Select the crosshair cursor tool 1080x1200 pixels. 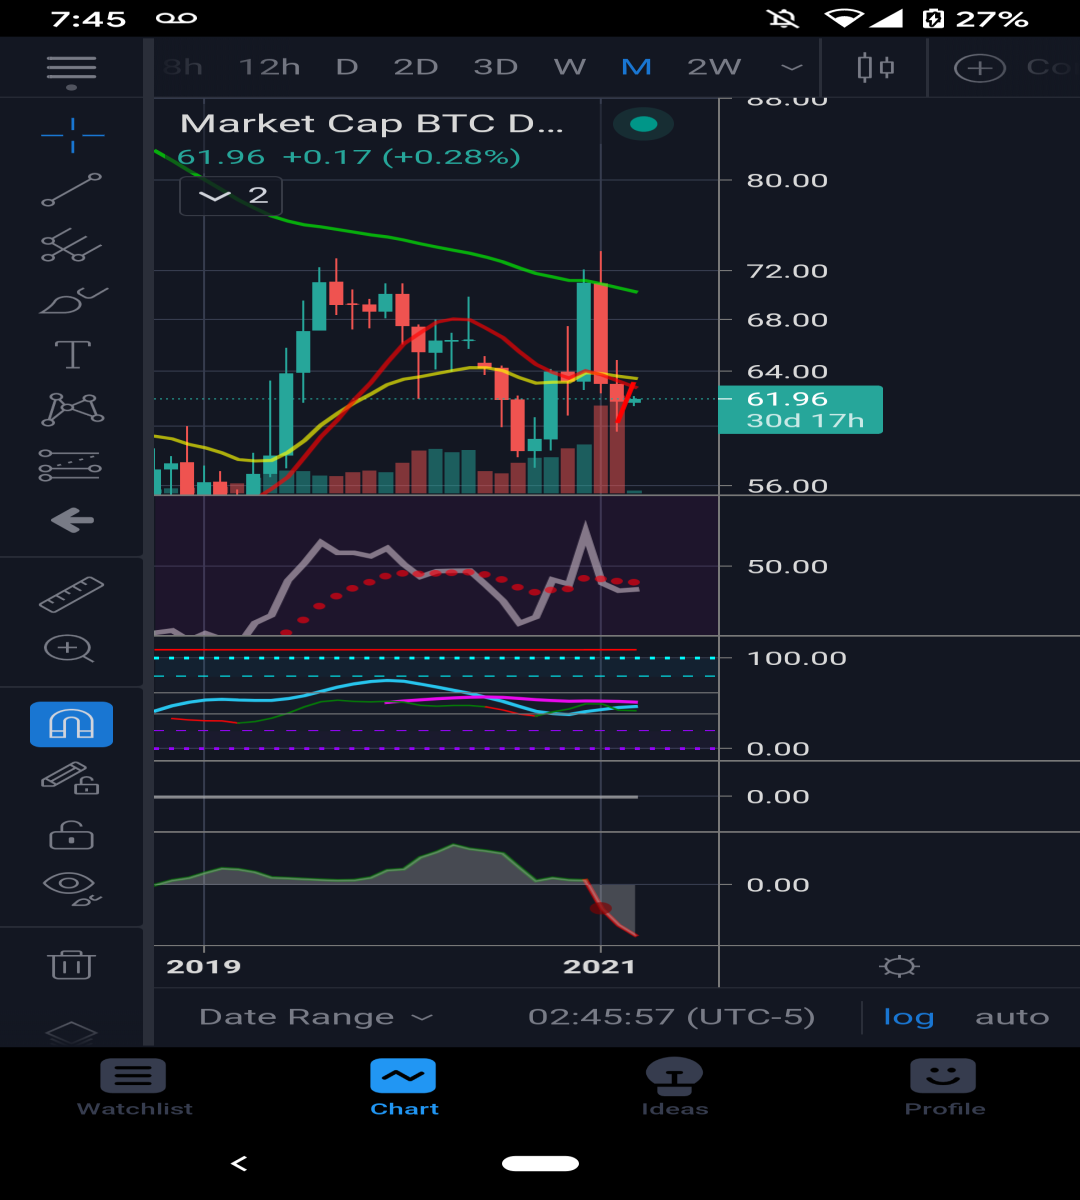tap(72, 134)
